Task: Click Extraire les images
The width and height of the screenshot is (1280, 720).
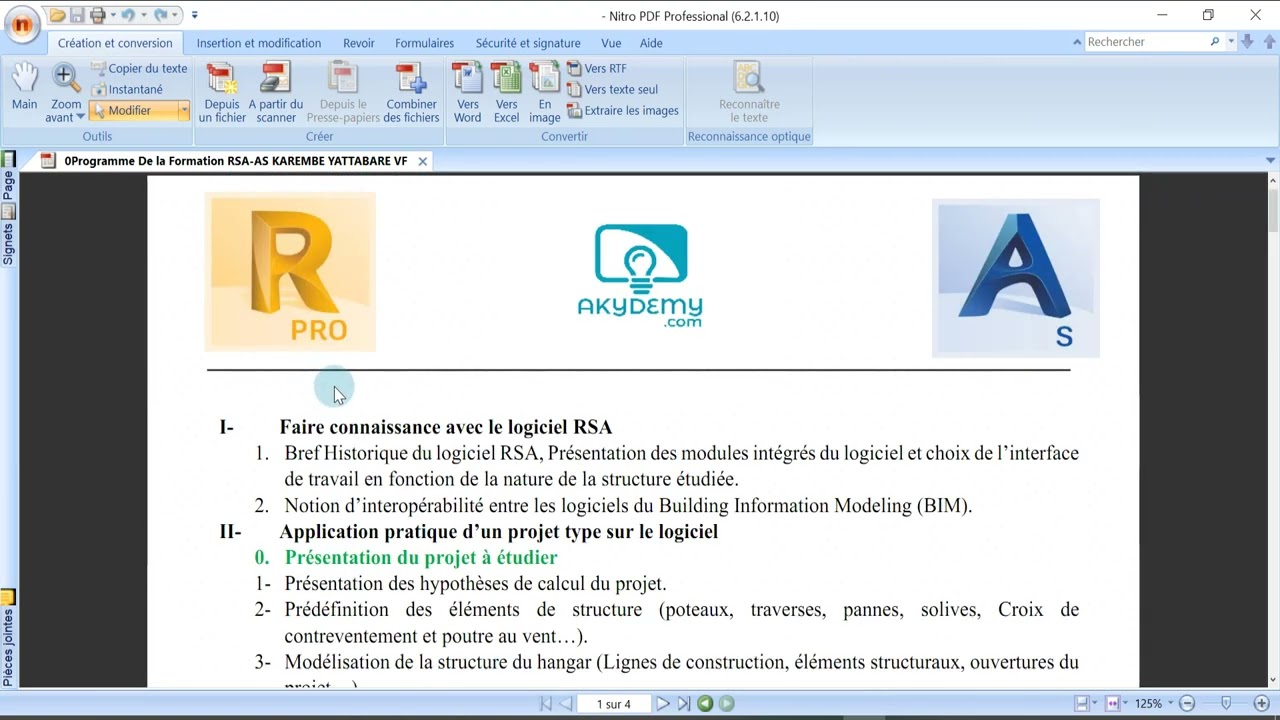Action: (x=622, y=110)
